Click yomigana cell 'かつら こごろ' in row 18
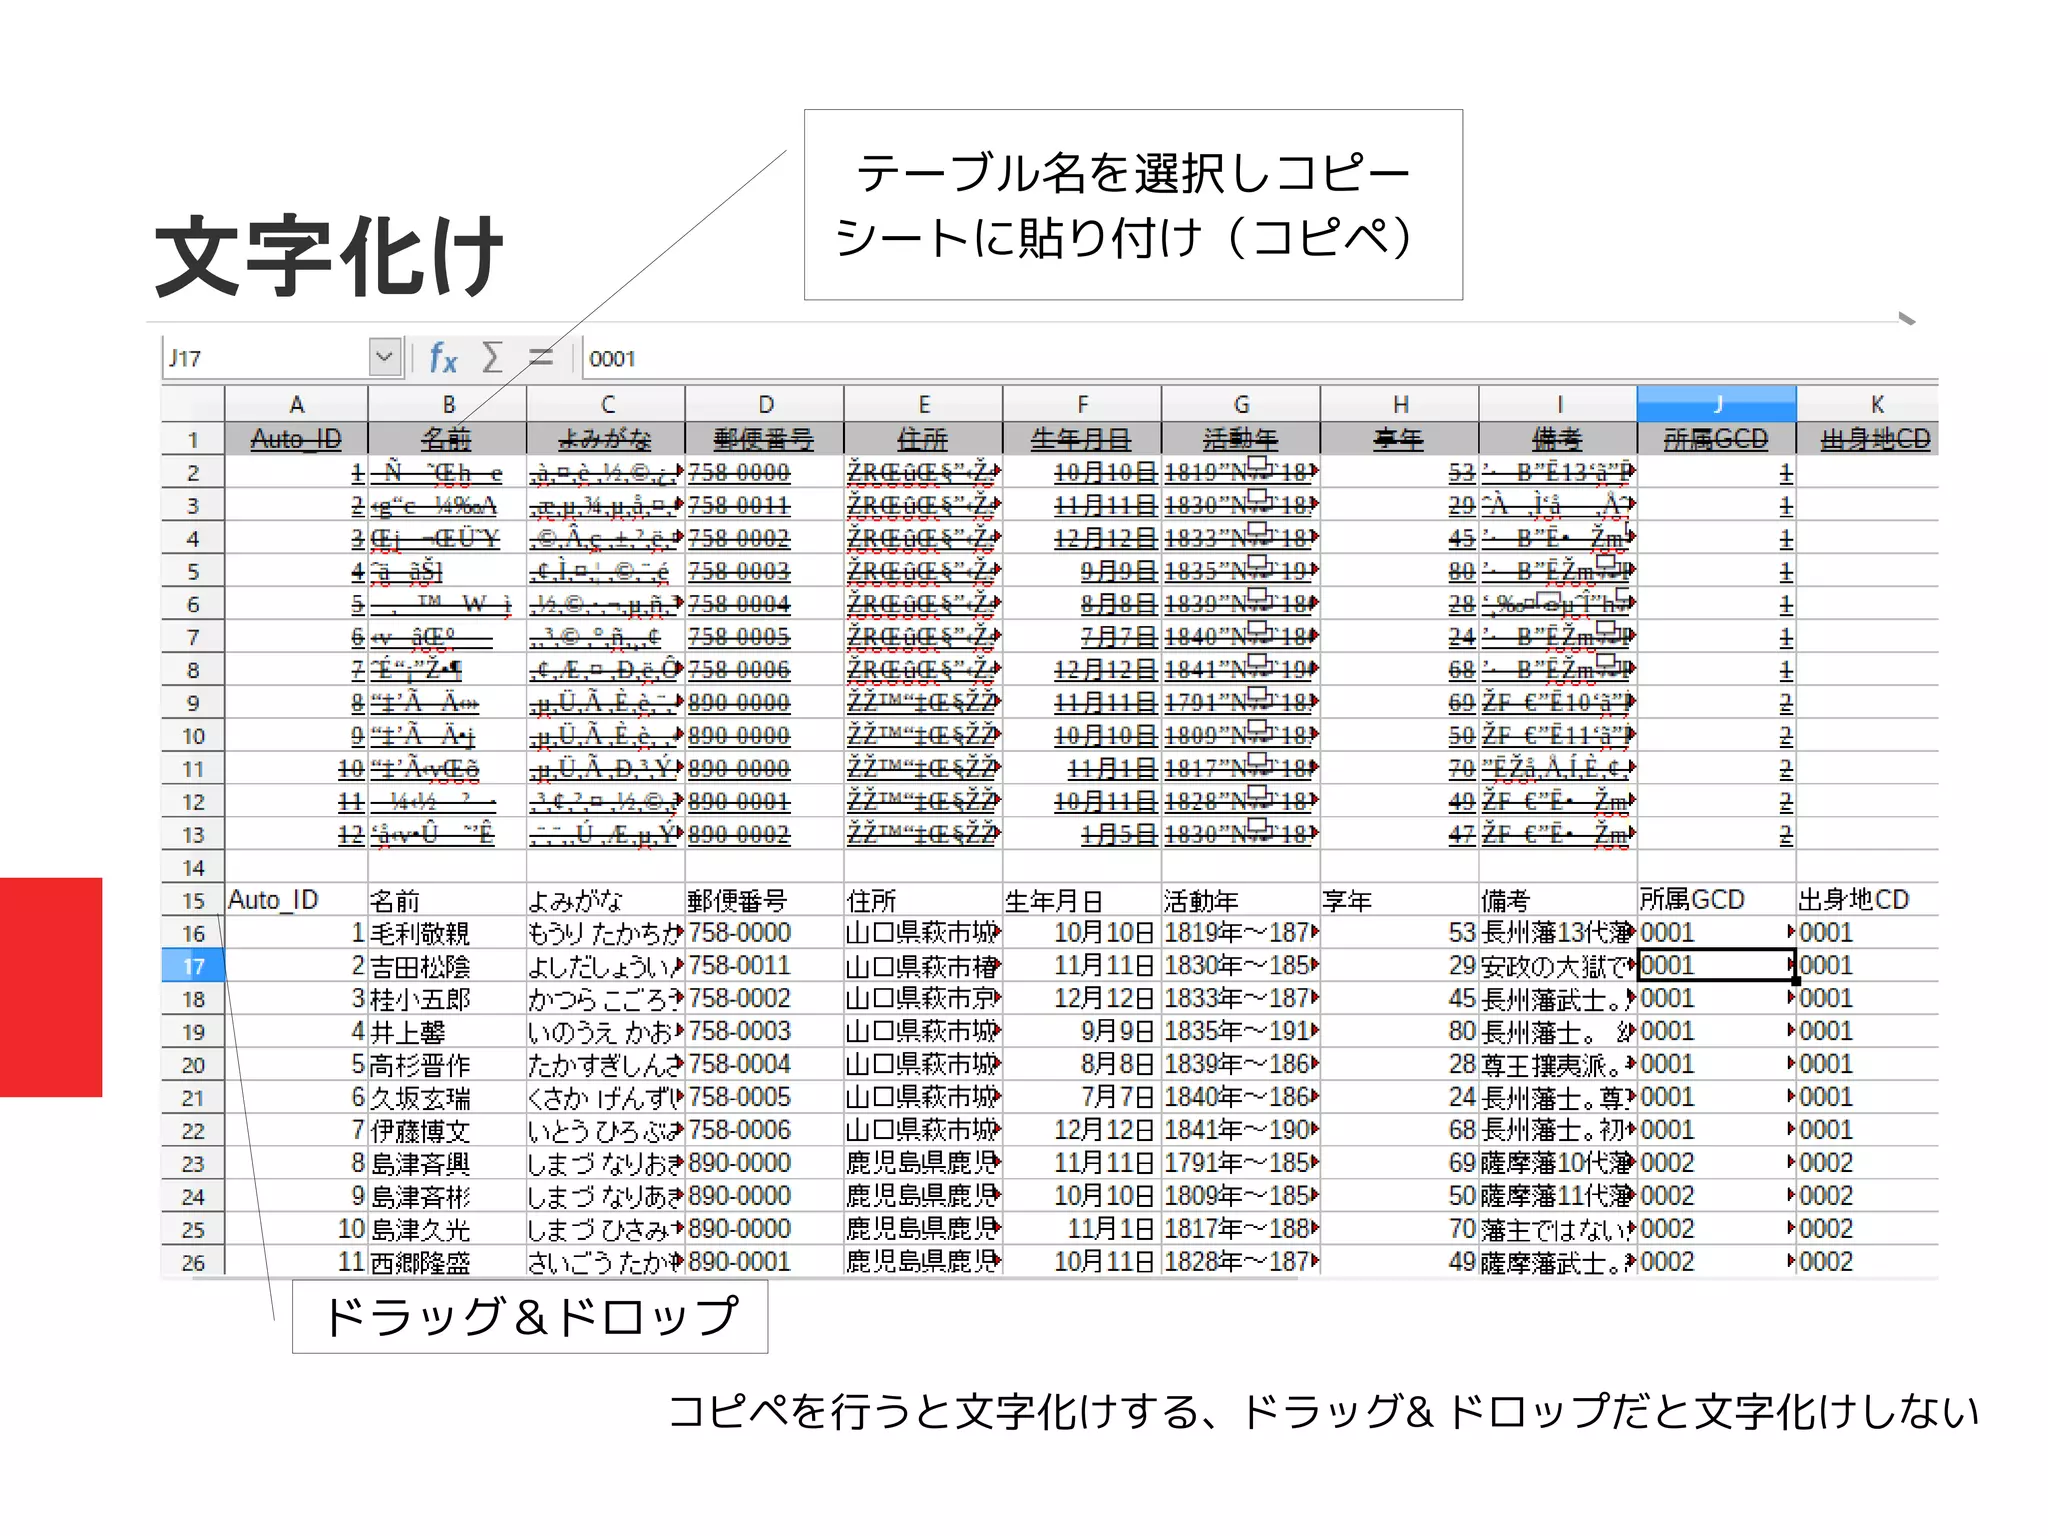2048x1536 pixels. coord(606,999)
